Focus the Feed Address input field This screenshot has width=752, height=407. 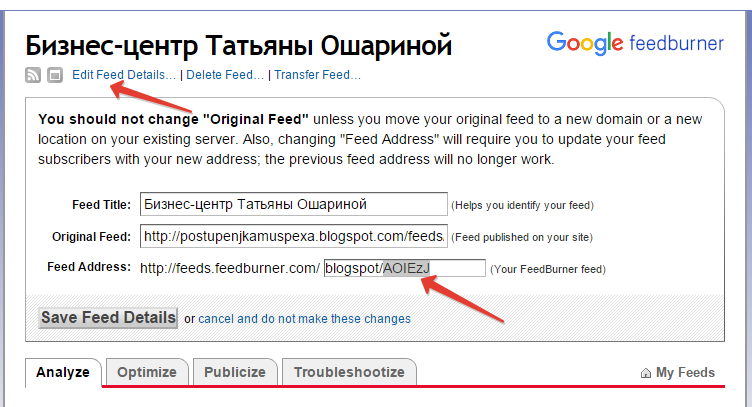[405, 268]
